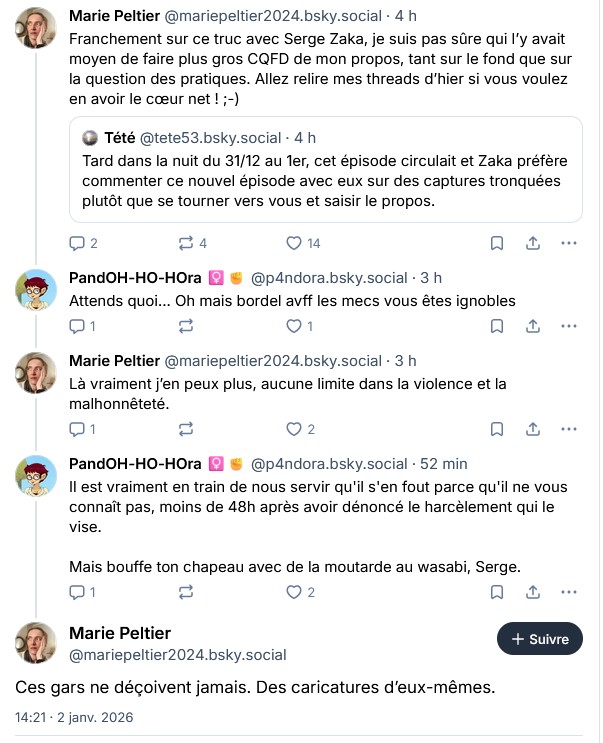The image size is (603, 743).
Task: Bookmark Marie Peltier's first post
Action: pos(497,243)
